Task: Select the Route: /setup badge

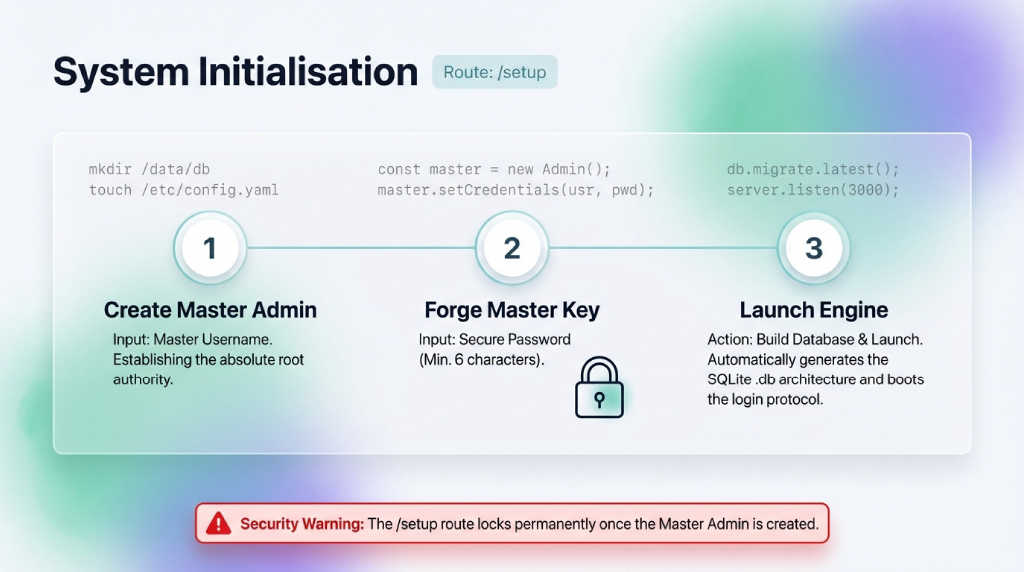Action: pyautogui.click(x=494, y=73)
